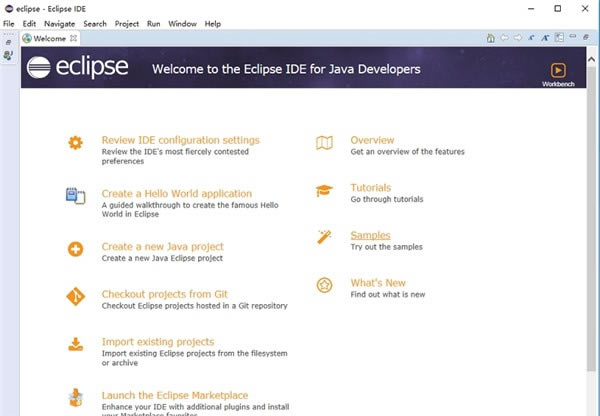The image size is (600, 416).
Task: Restore the minimized view stack in left sidebar
Action: point(9,42)
